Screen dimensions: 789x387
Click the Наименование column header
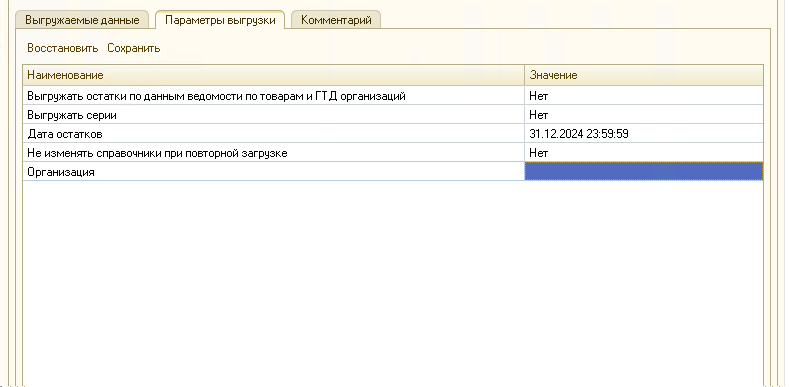[274, 75]
